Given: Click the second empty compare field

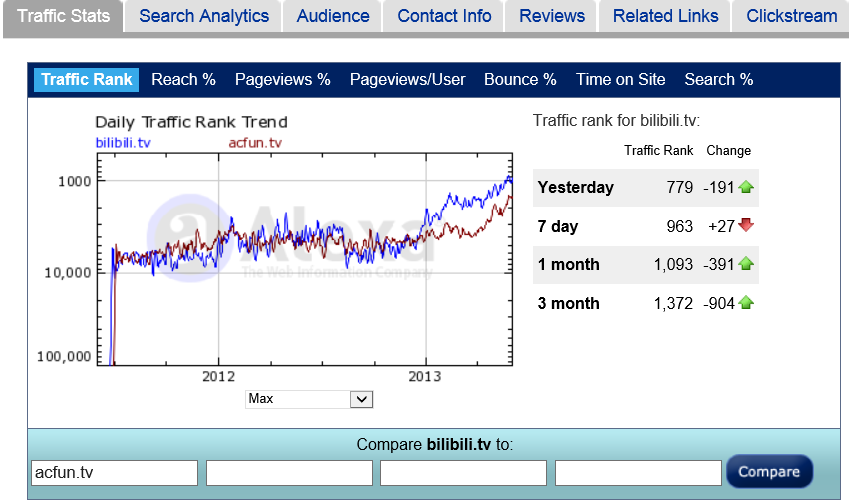Looking at the screenshot, I should [289, 473].
